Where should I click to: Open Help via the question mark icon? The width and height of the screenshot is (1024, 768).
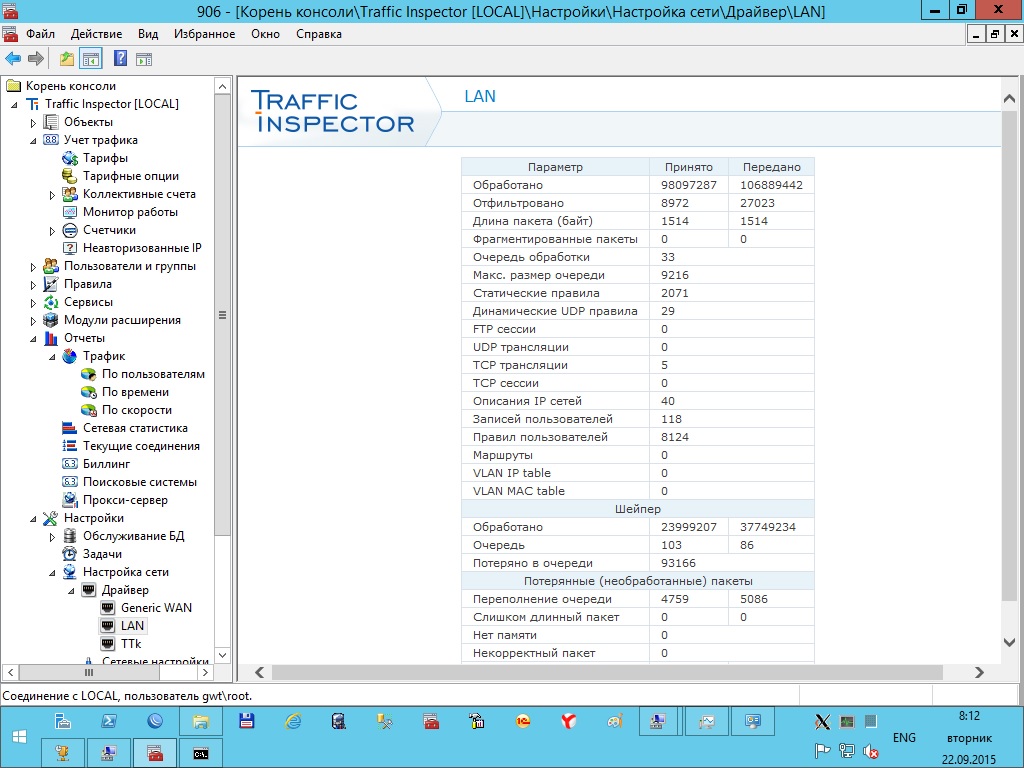tap(121, 59)
